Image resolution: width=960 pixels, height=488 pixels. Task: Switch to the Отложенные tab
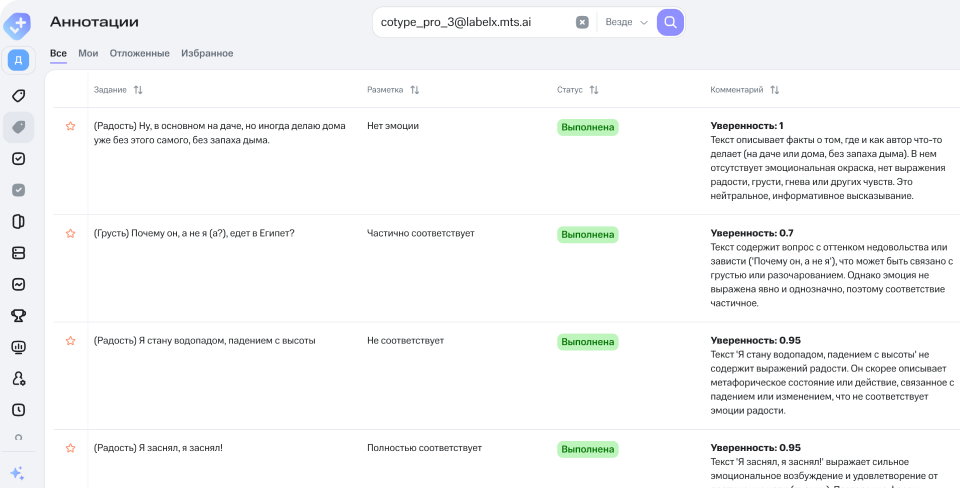click(140, 53)
